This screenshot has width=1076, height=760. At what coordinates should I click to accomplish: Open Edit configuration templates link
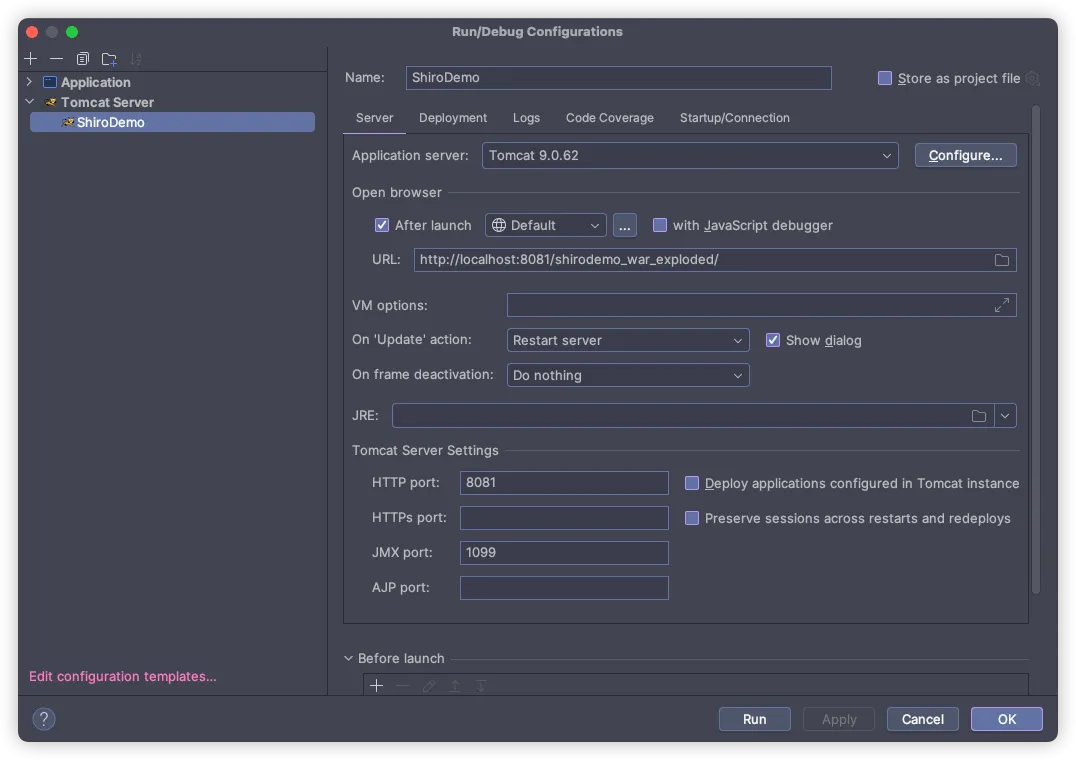click(123, 677)
